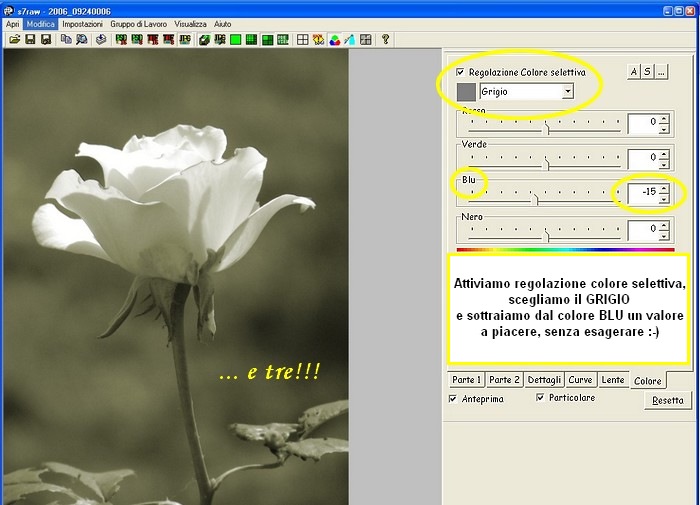Click the solid green single-pane view icon
The image size is (700, 505).
(x=235, y=40)
